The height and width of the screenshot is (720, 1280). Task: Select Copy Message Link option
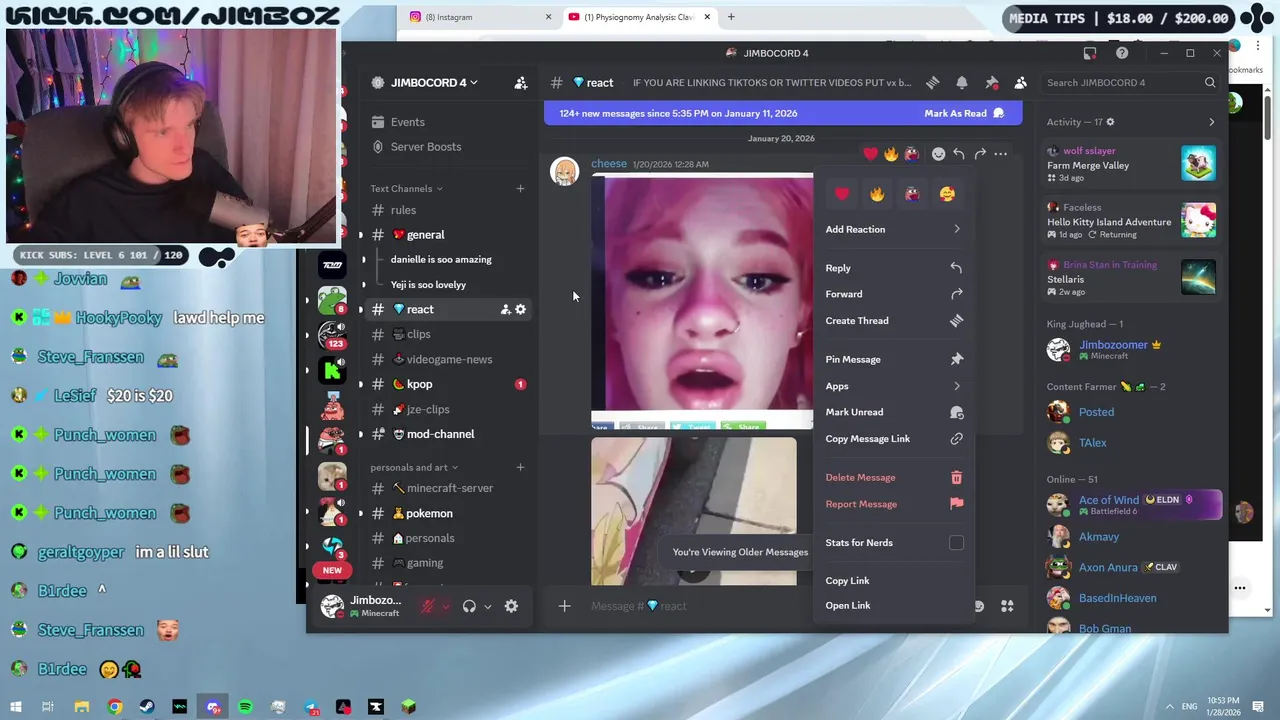point(894,439)
